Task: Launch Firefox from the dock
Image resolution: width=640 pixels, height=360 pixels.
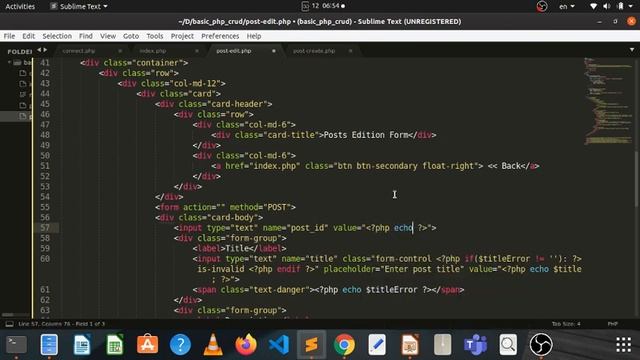Action: point(246,344)
